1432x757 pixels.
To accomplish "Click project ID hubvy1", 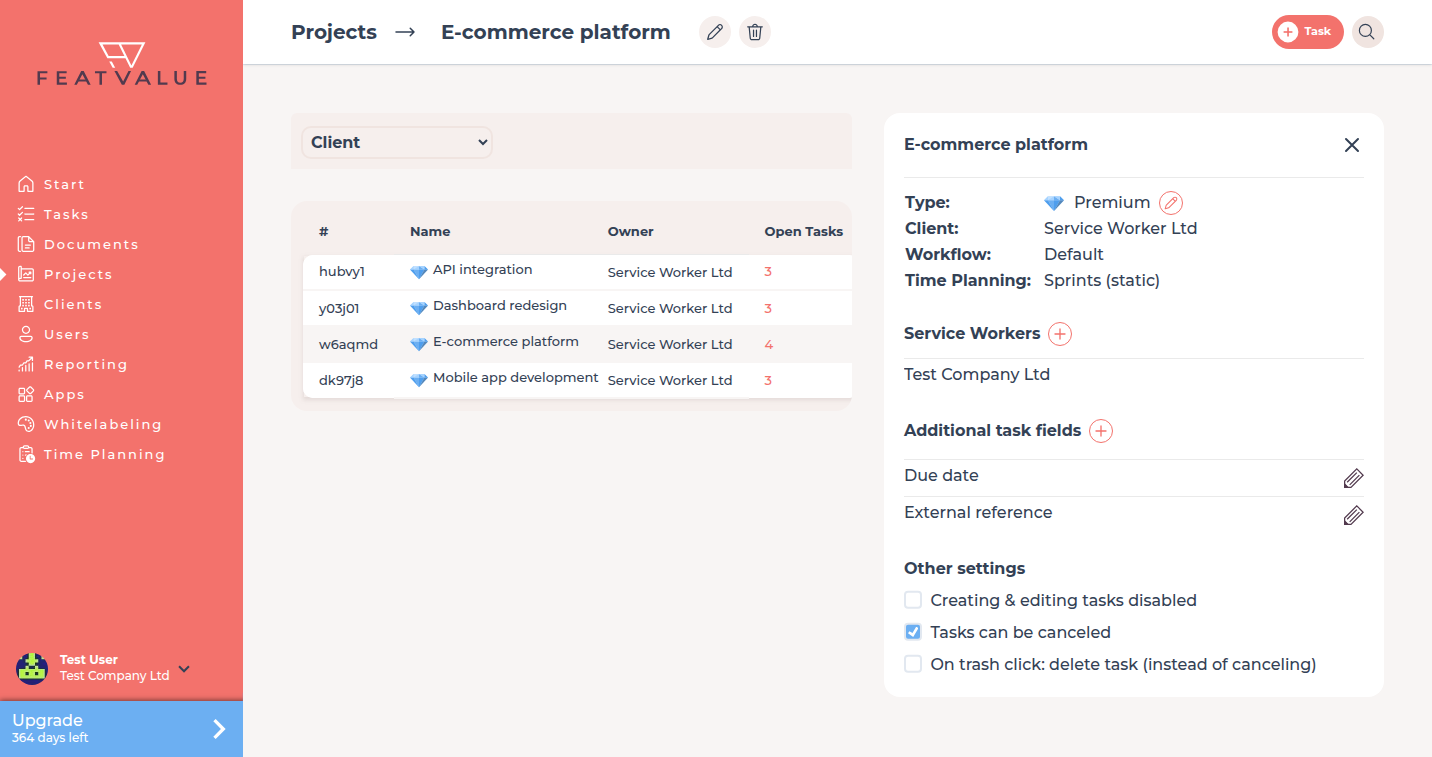I will coord(342,272).
